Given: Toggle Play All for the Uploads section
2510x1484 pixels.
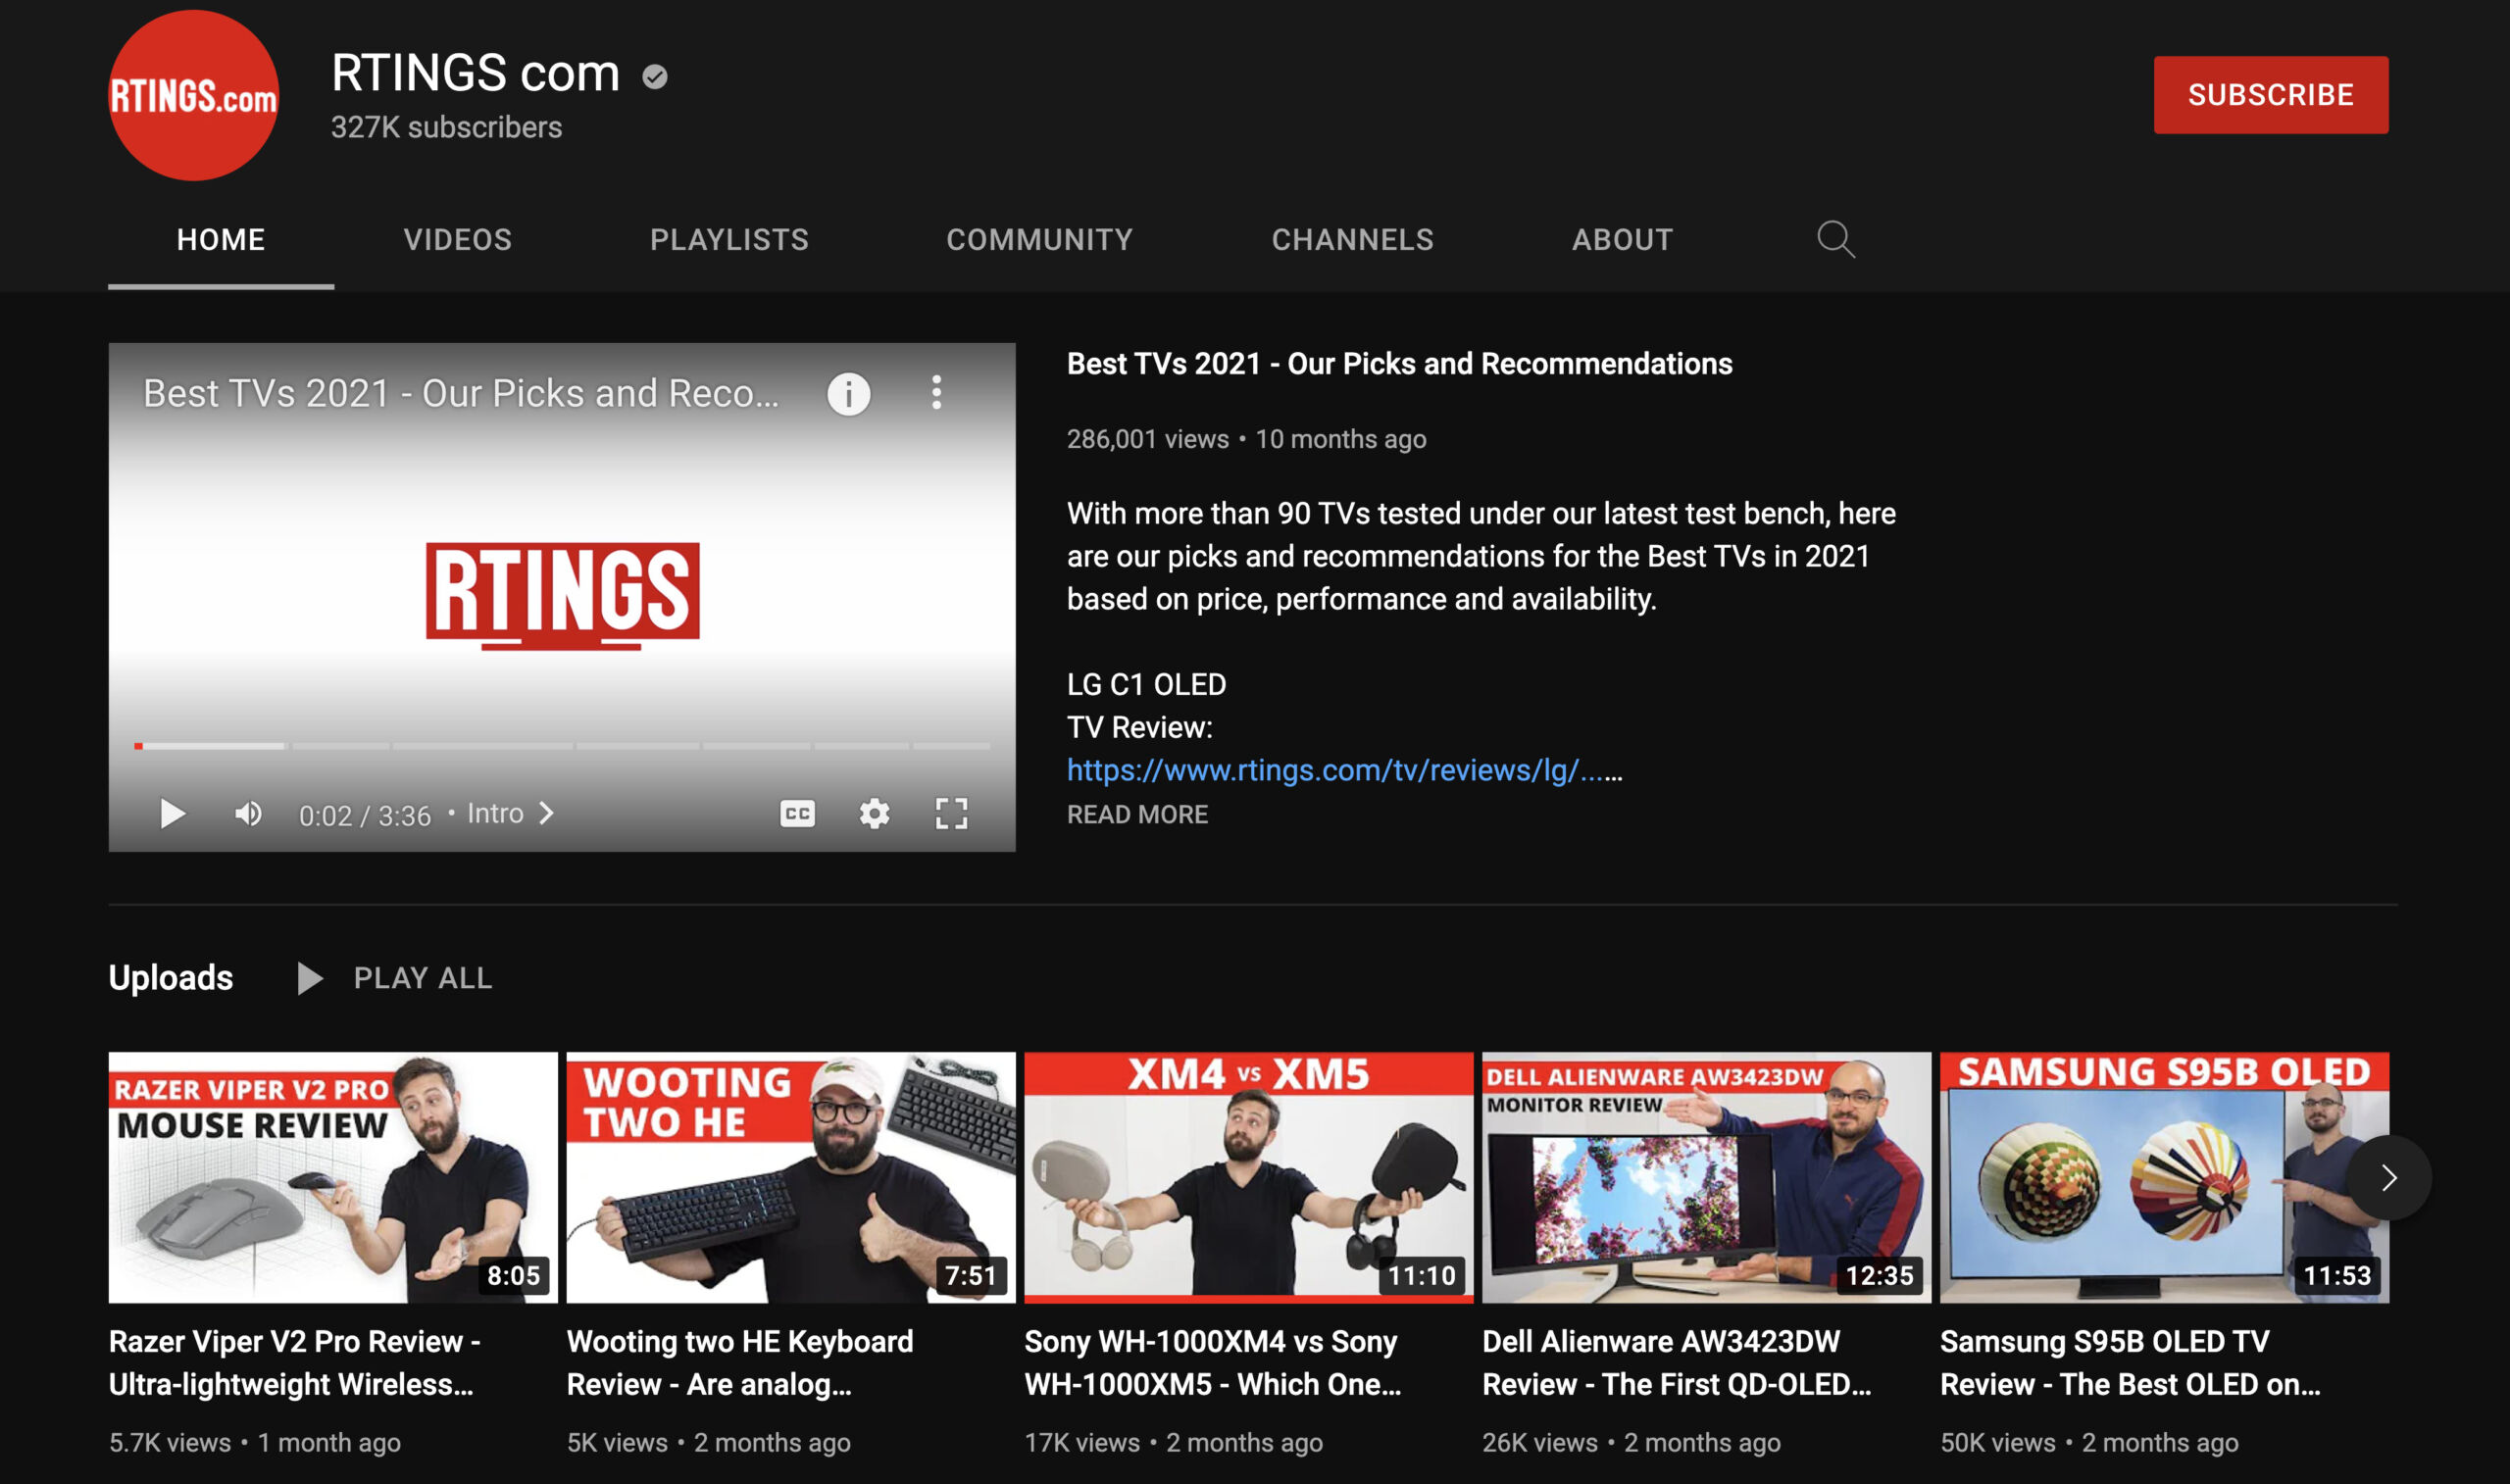Looking at the screenshot, I should (400, 977).
